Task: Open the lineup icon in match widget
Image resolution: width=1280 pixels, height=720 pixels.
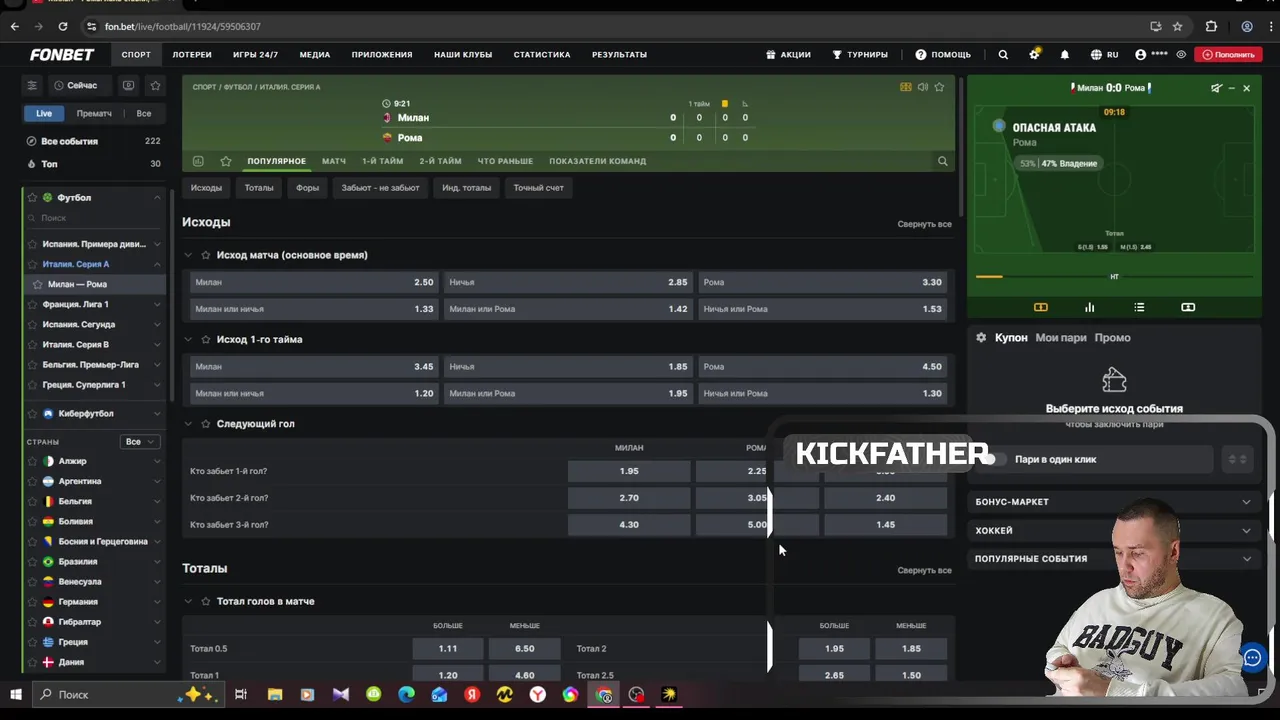Action: (1188, 307)
